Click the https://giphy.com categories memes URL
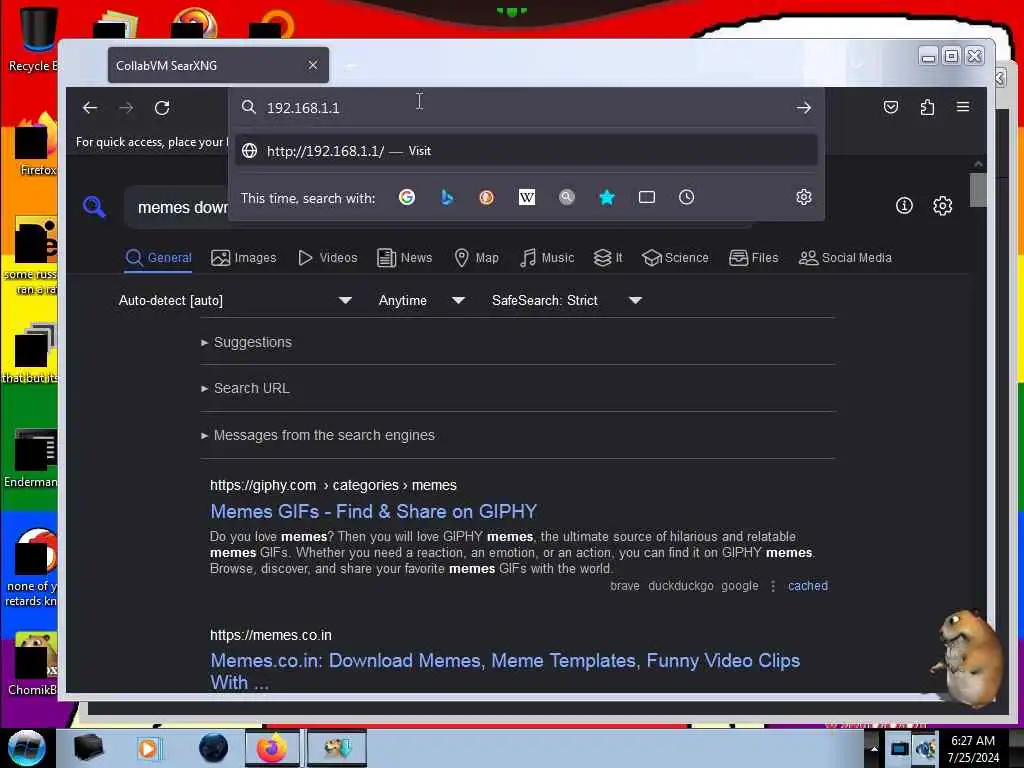The image size is (1024, 768). [x=333, y=485]
